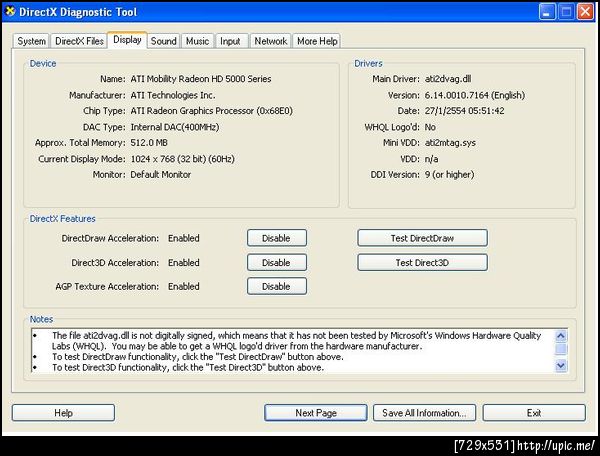Open the Music tab
Viewport: 600px width, 456px height.
(197, 41)
